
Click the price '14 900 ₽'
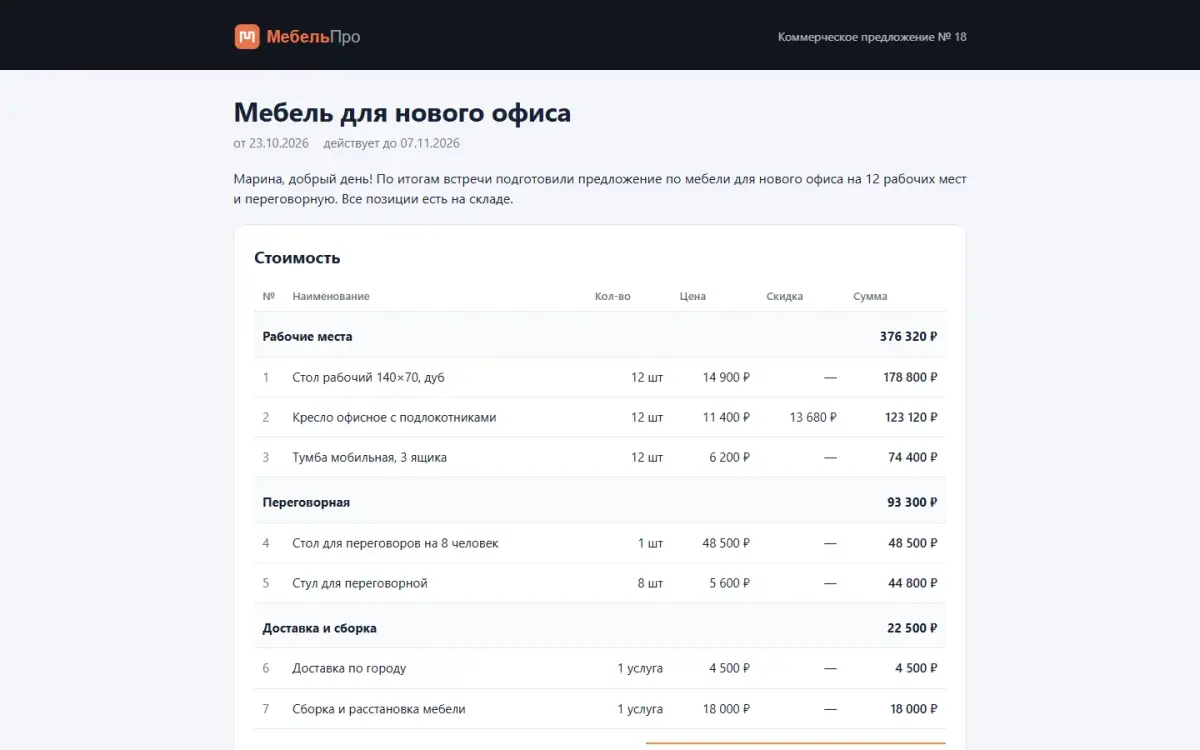click(x=726, y=377)
